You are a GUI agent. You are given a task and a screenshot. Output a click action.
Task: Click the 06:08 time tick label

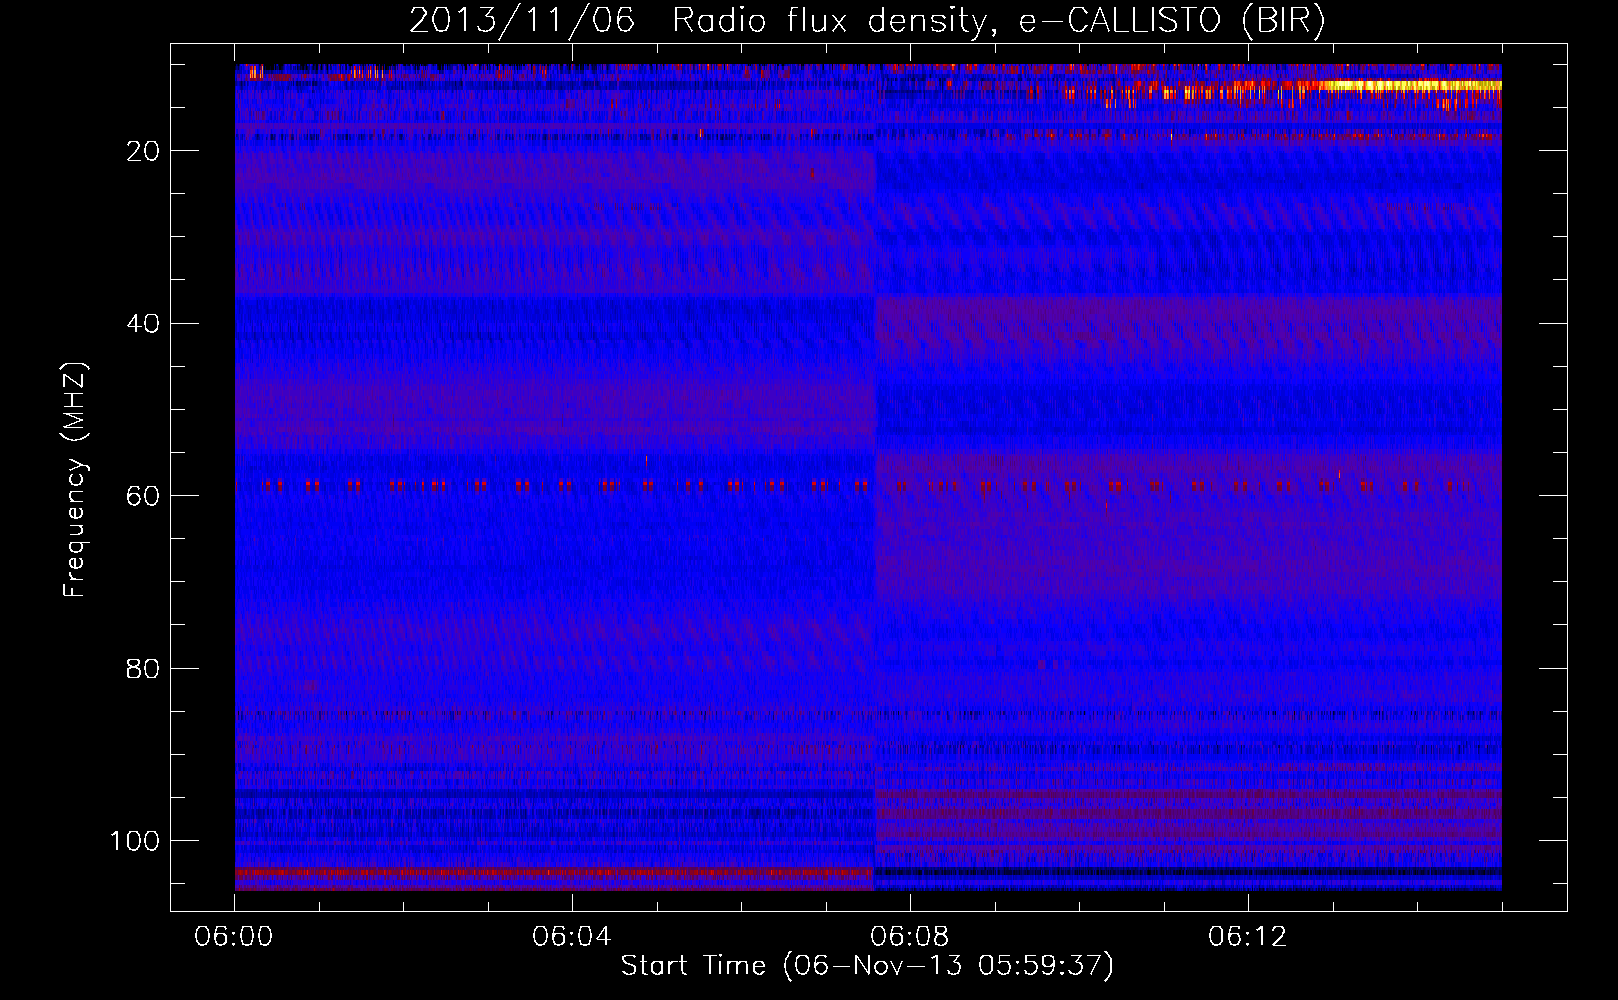pos(910,937)
